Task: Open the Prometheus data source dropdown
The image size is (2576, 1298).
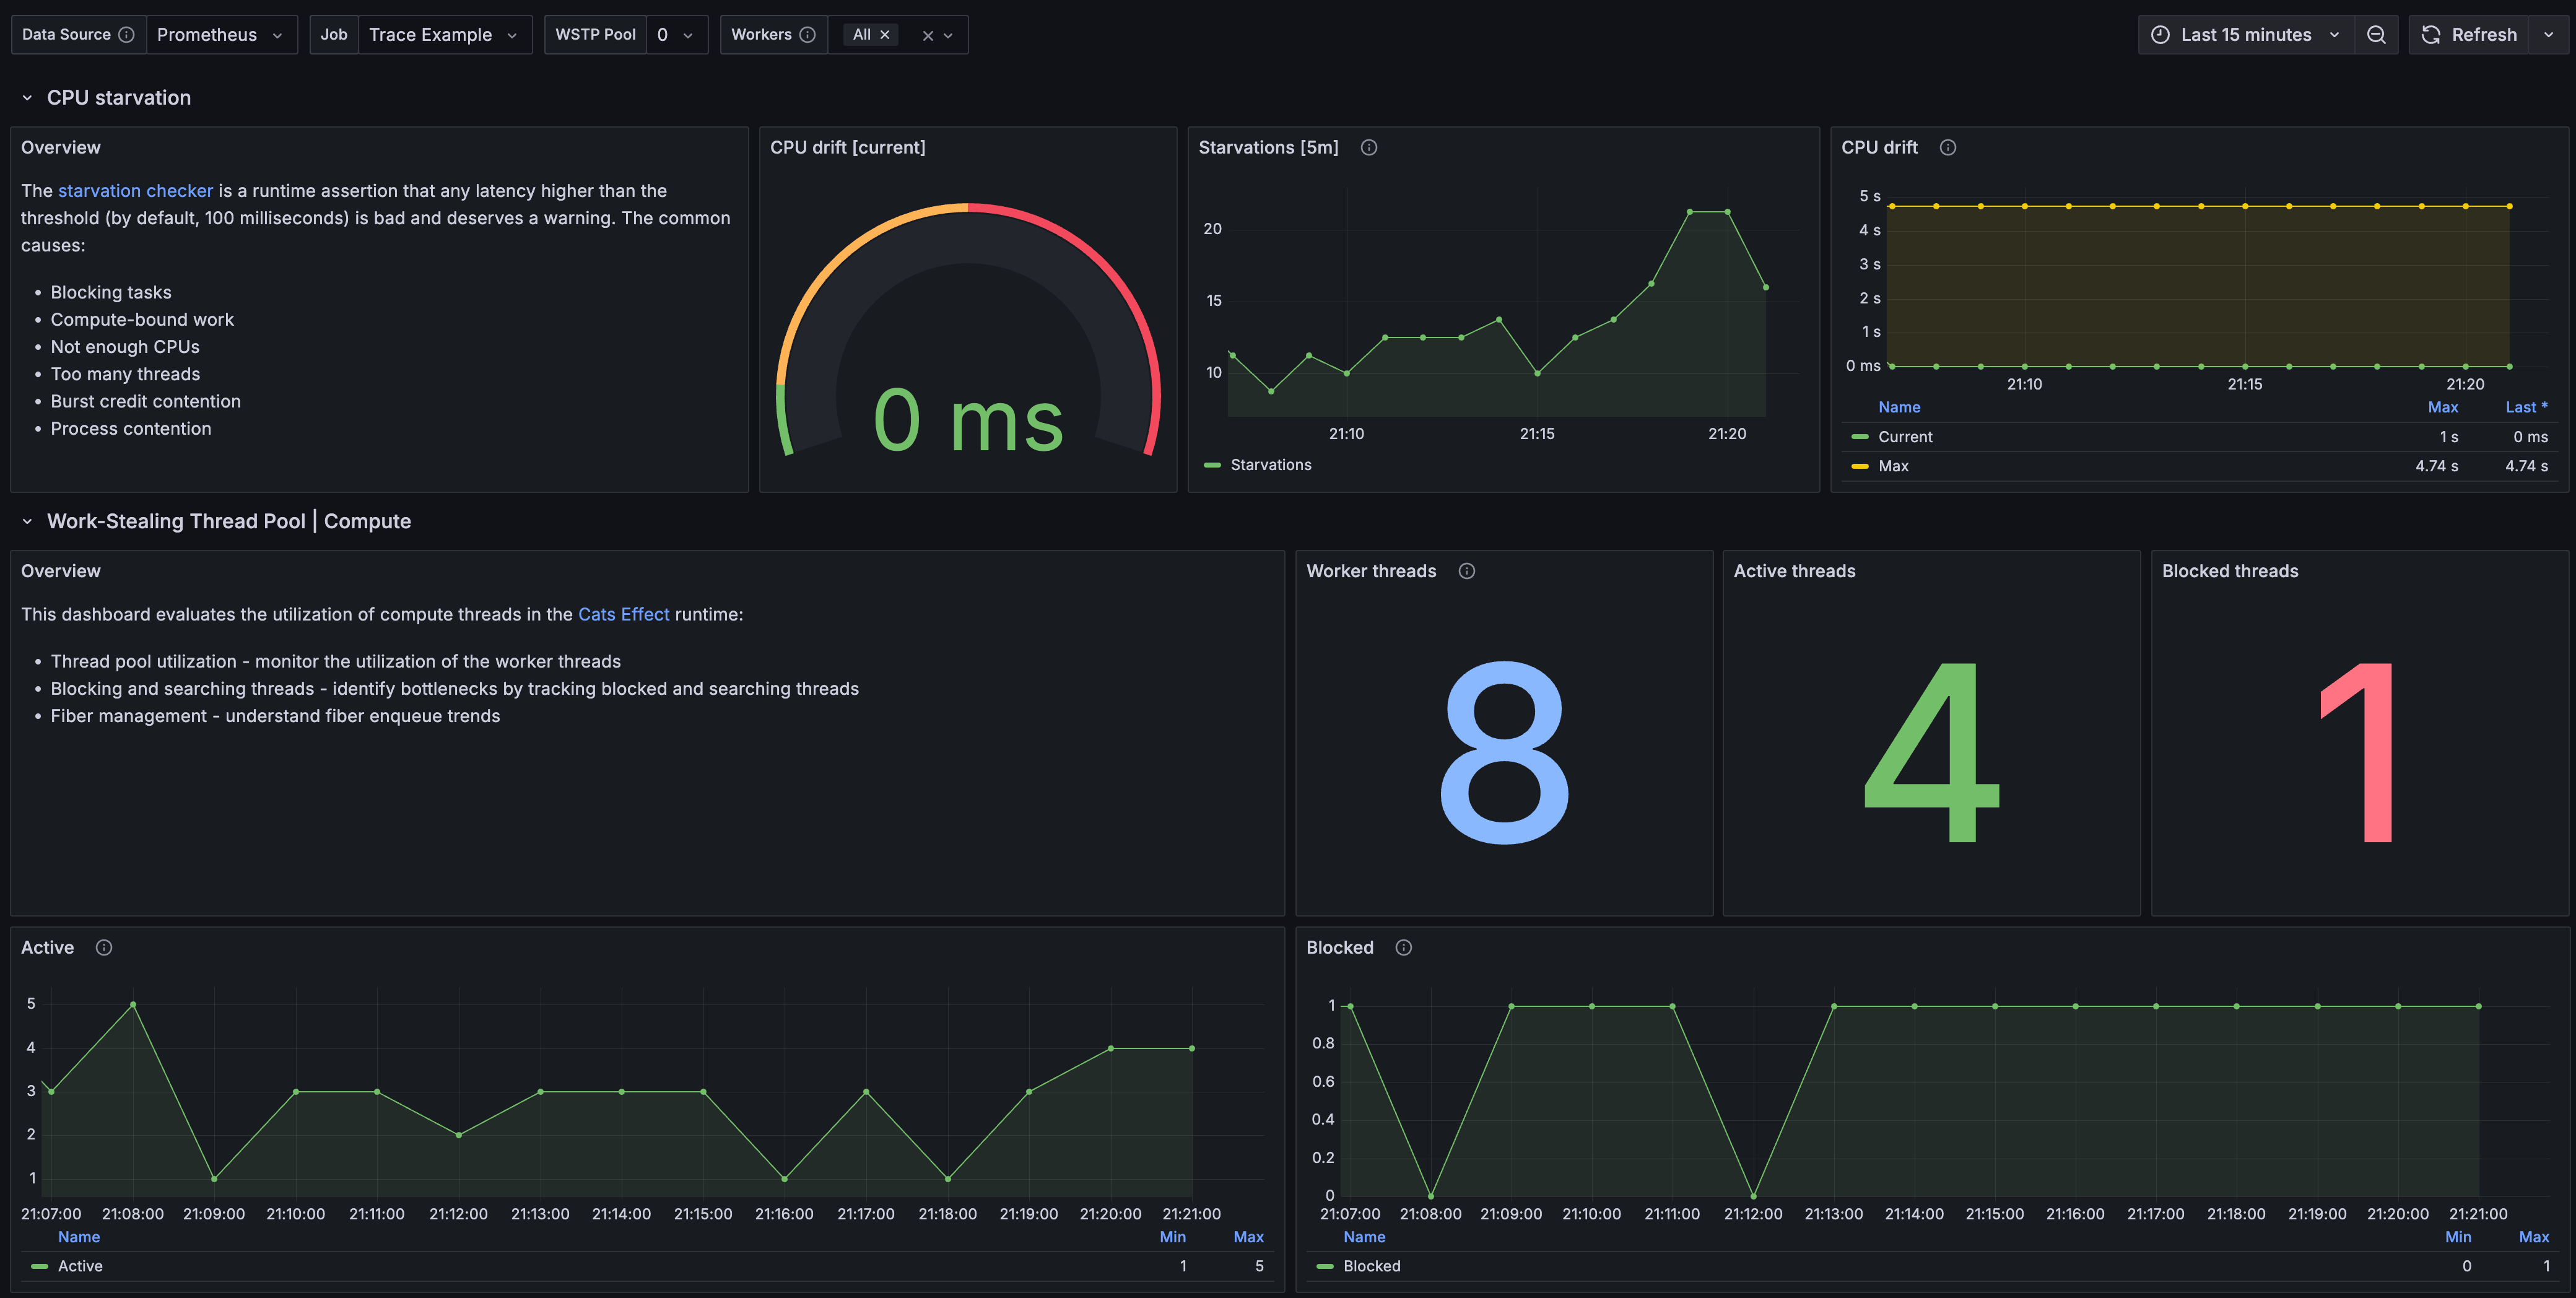Action: [x=221, y=35]
